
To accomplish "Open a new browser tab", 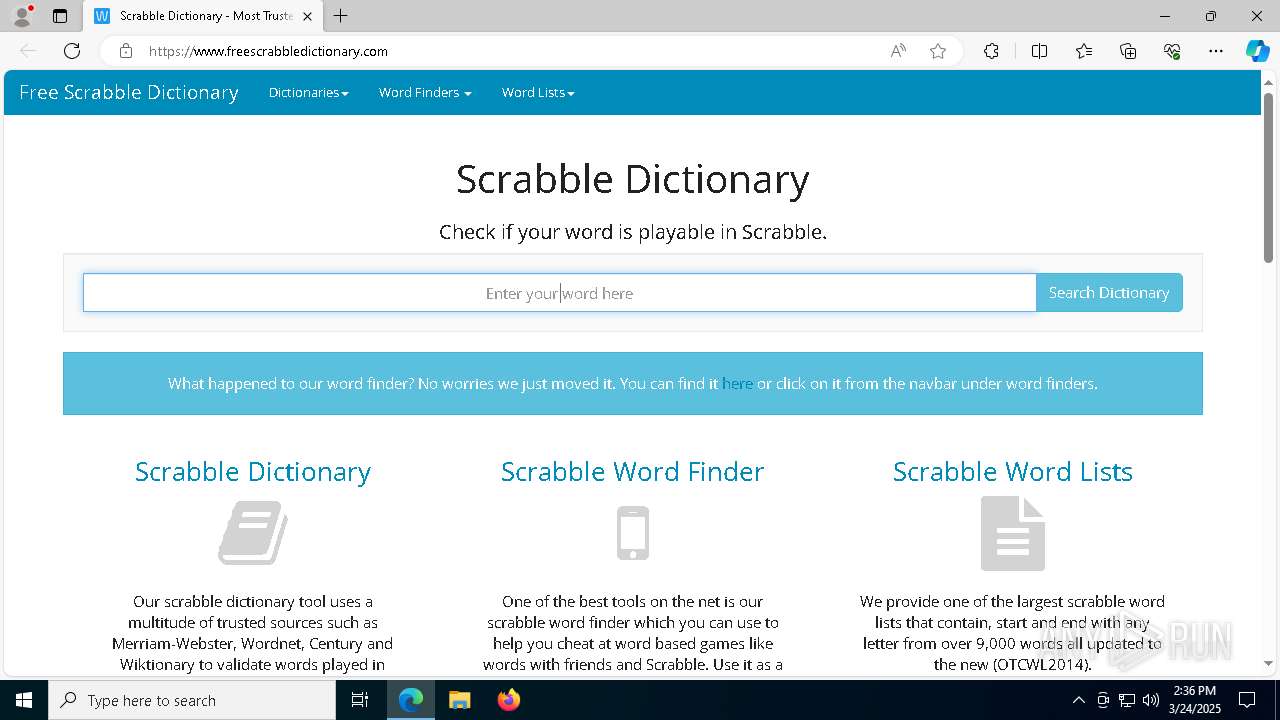I will [340, 16].
